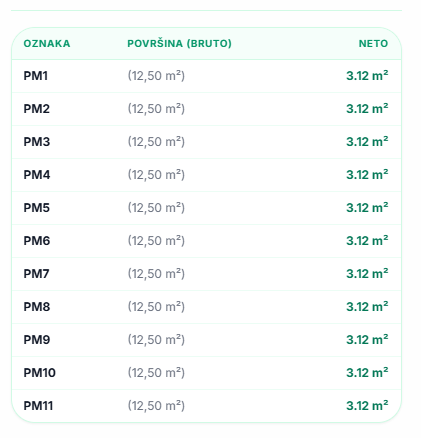Select the PM11 row label

(38, 406)
